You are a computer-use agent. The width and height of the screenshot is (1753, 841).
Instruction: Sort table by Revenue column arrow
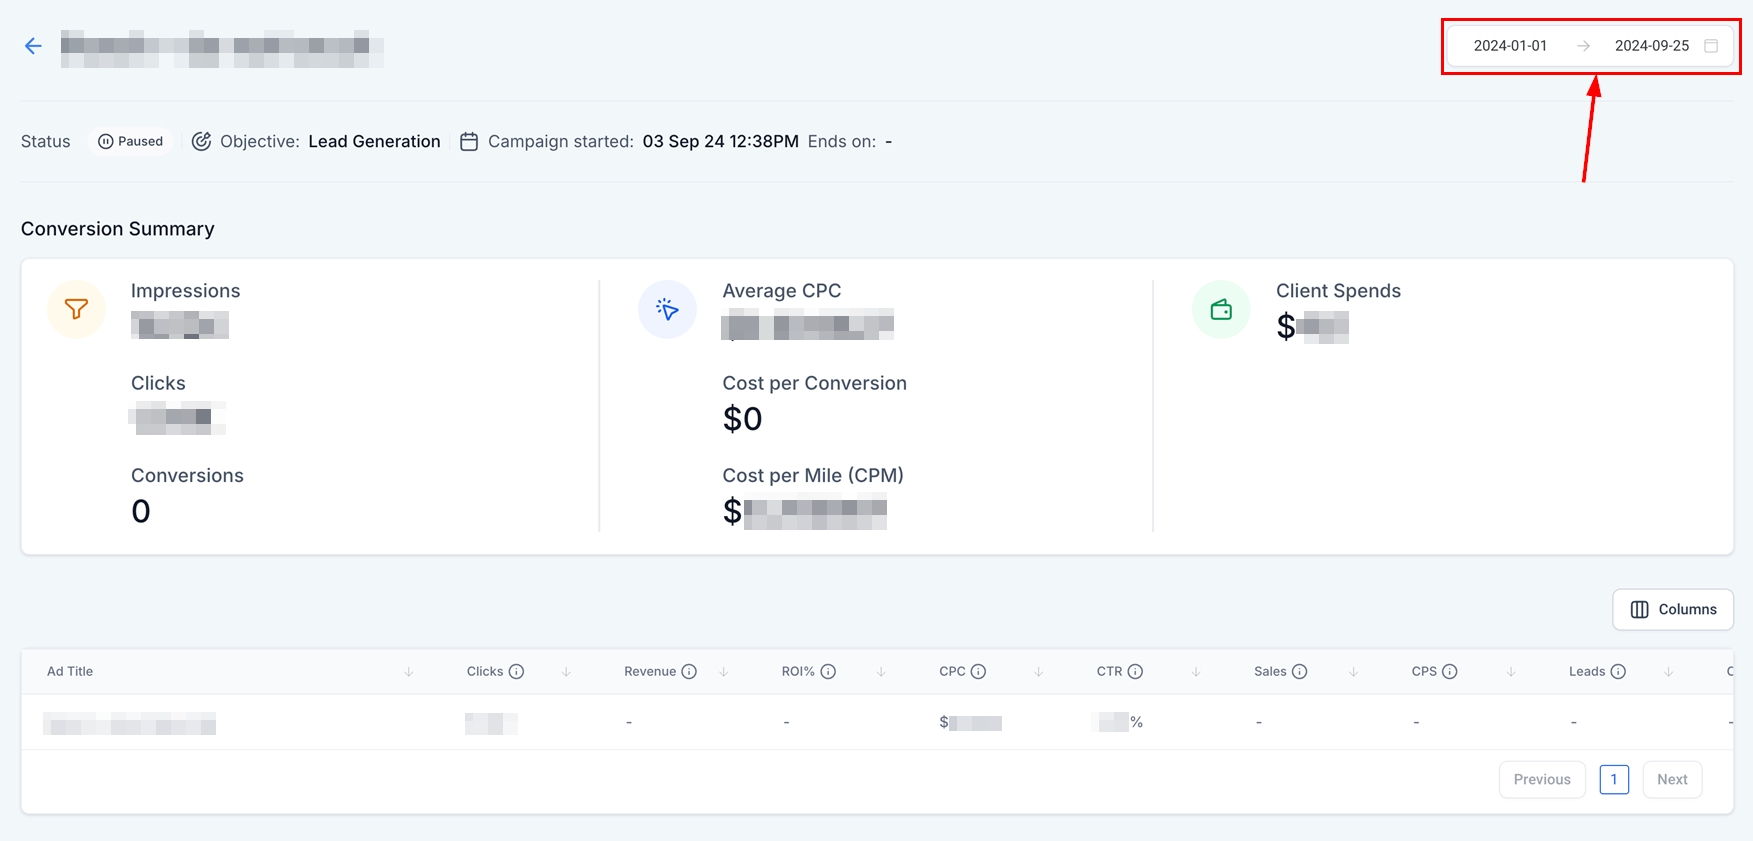click(724, 672)
